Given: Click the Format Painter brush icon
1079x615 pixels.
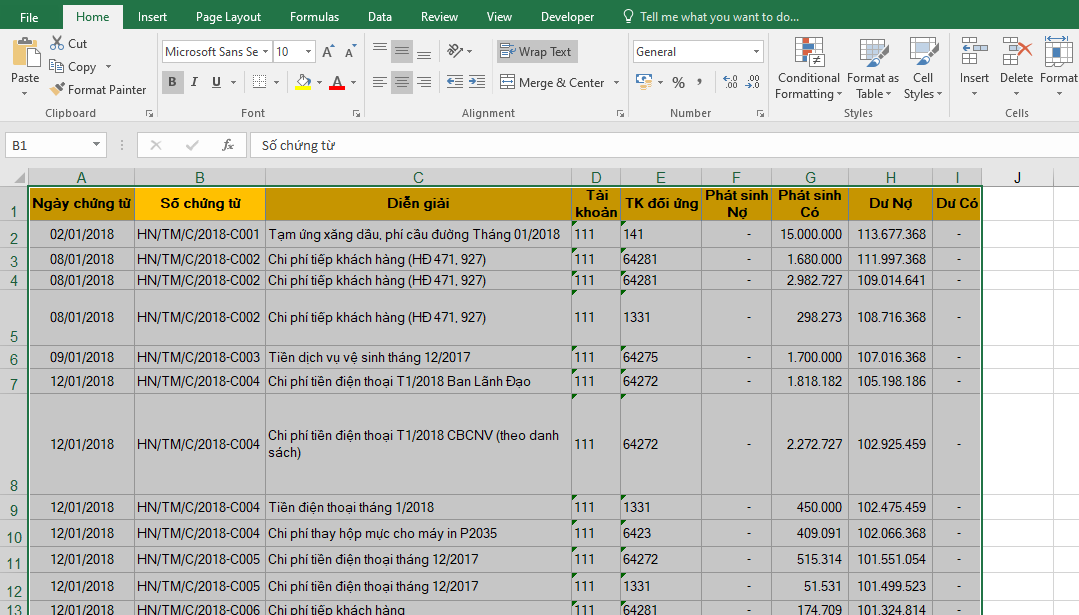Looking at the screenshot, I should (57, 90).
